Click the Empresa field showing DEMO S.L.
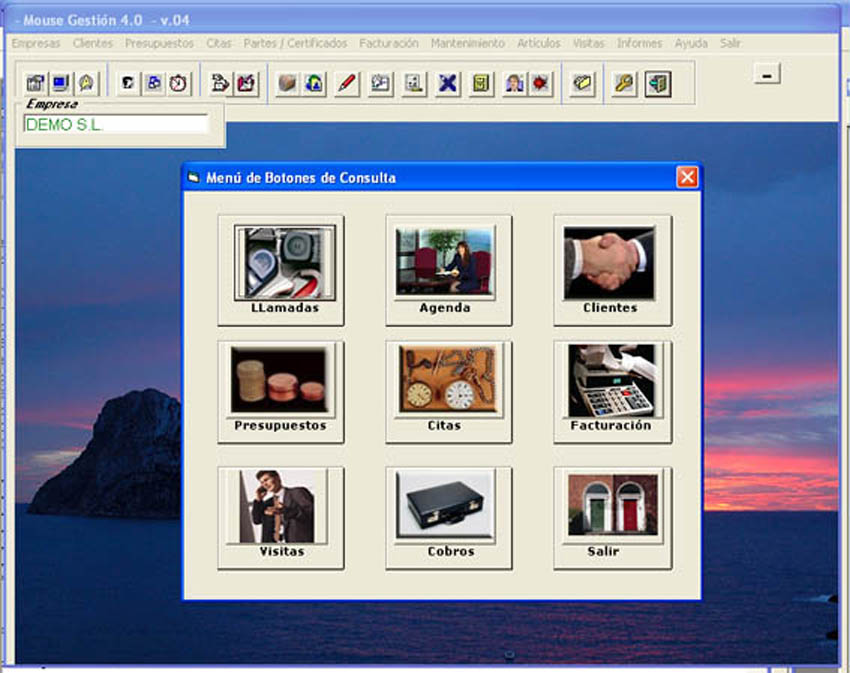Viewport: 850px width, 673px height. click(x=116, y=124)
